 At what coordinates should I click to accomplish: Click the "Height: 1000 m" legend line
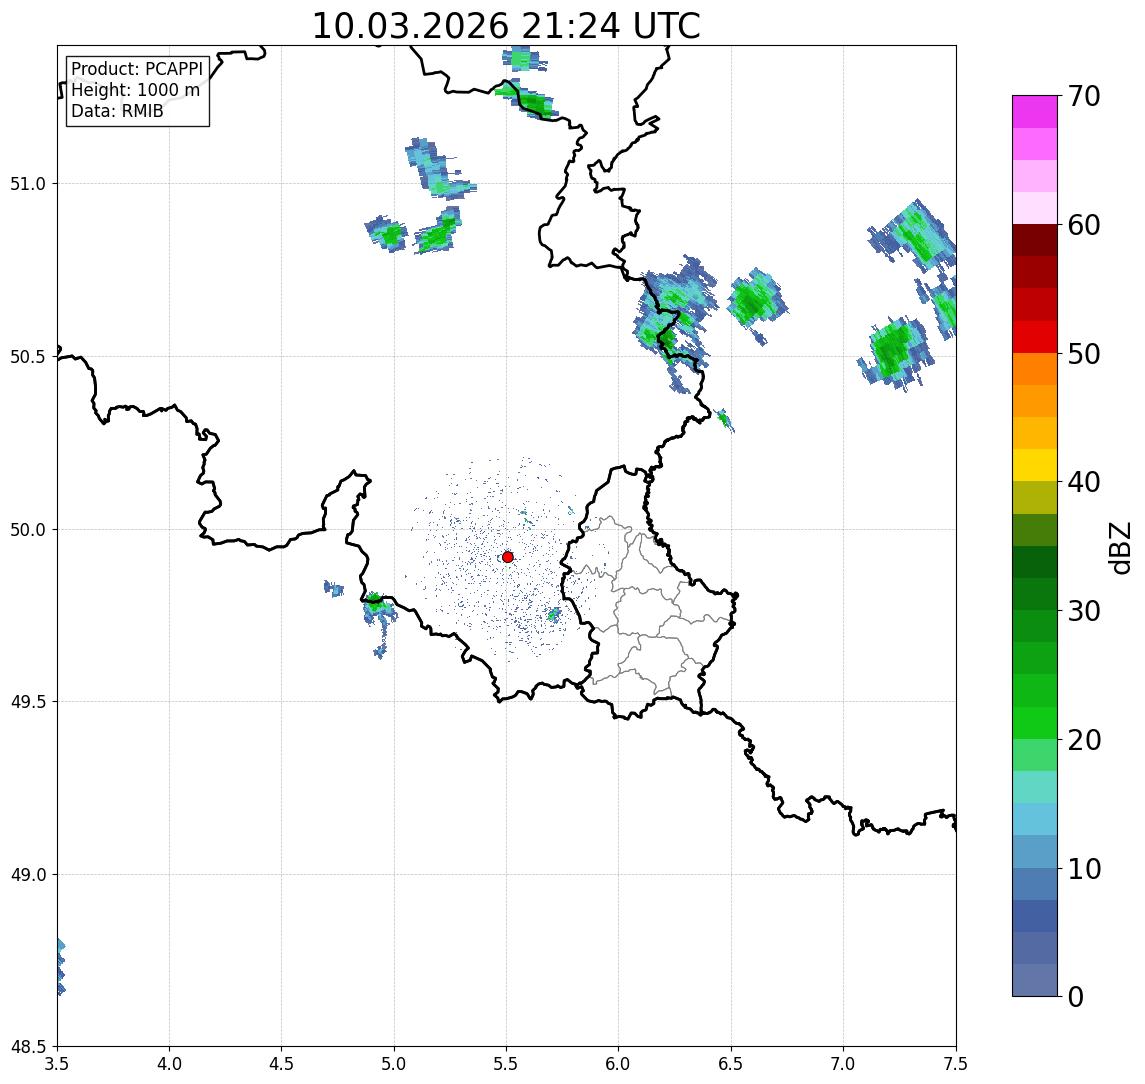click(x=135, y=90)
